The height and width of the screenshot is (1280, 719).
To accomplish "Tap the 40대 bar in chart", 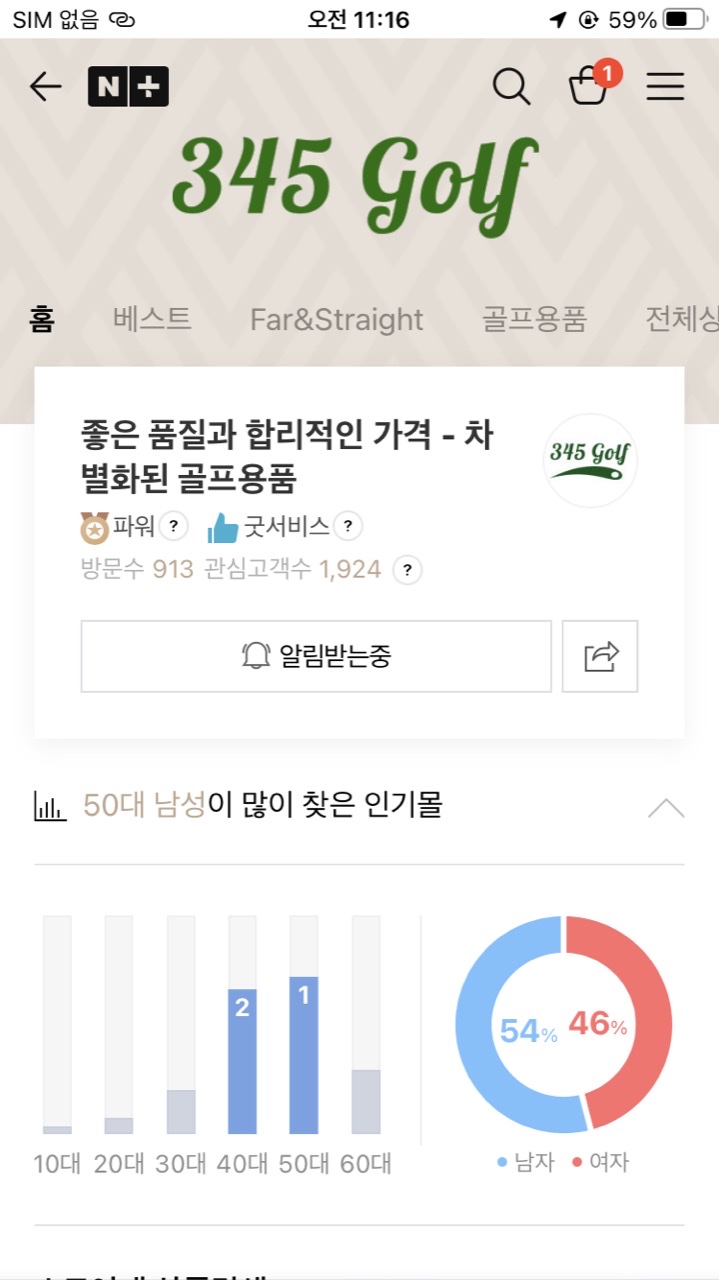I will point(242,1060).
